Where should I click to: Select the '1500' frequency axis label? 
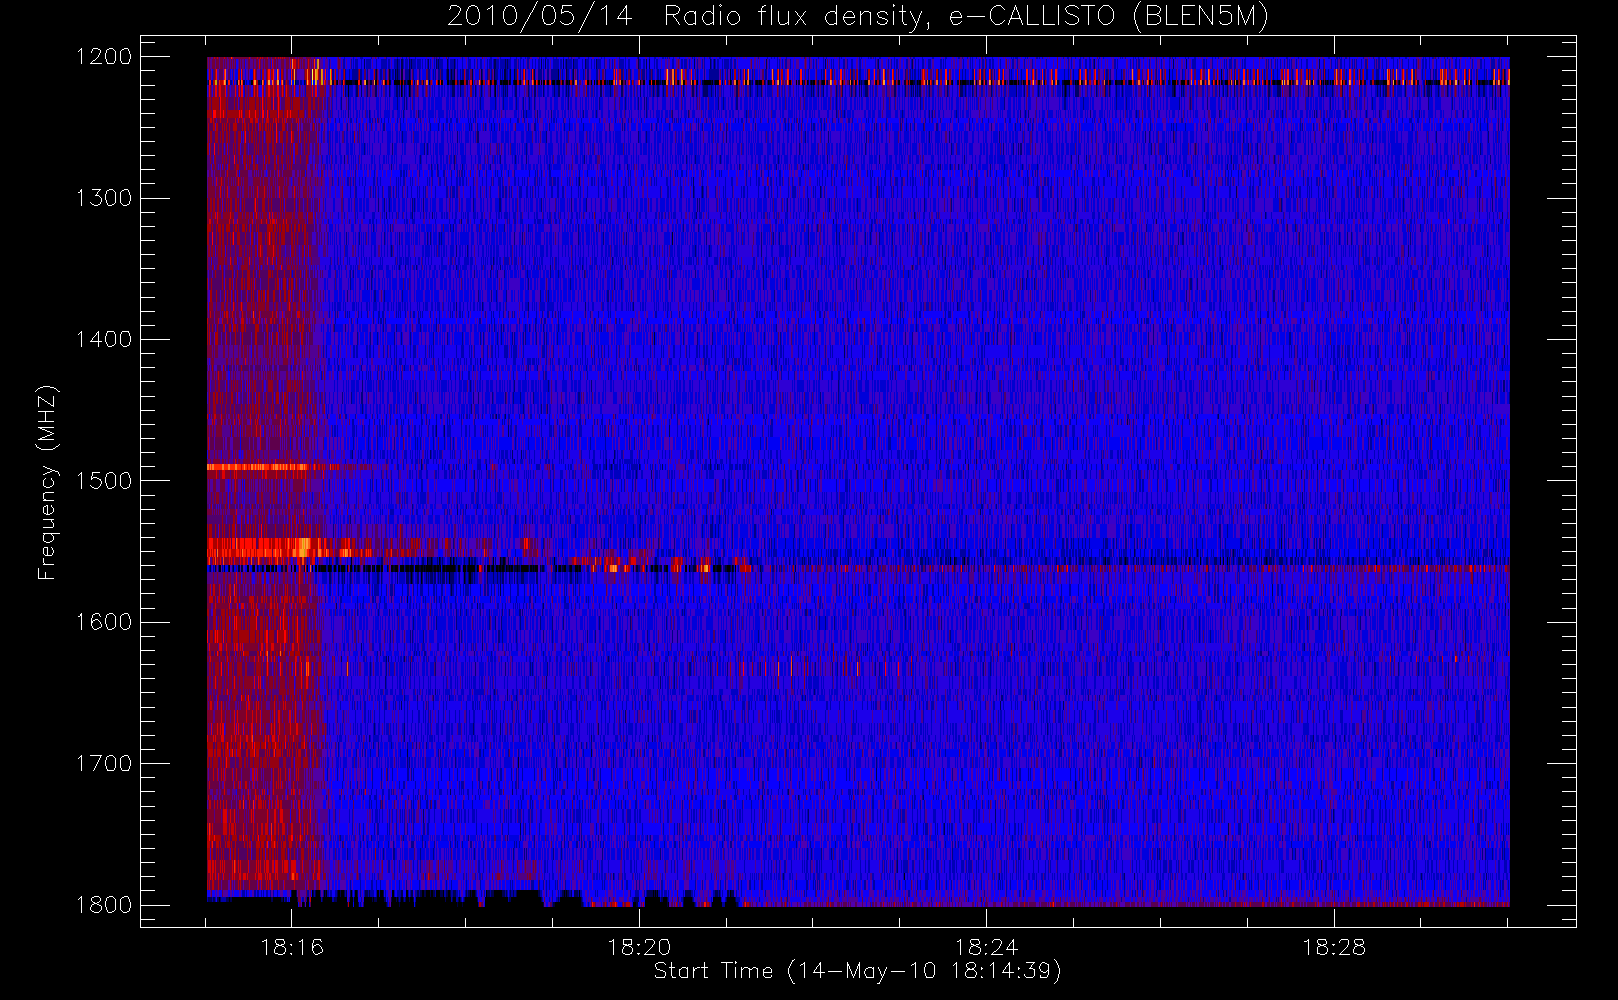pyautogui.click(x=104, y=481)
